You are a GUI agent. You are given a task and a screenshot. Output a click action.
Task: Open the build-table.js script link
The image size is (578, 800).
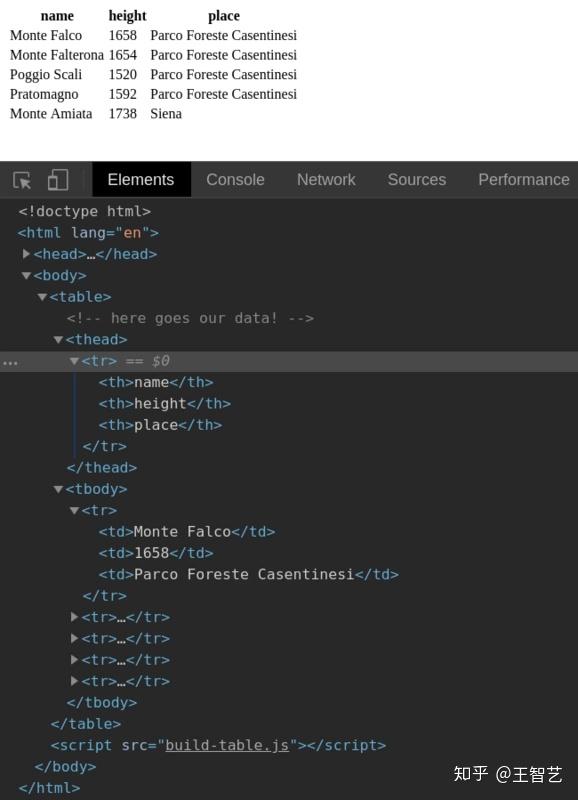point(227,745)
